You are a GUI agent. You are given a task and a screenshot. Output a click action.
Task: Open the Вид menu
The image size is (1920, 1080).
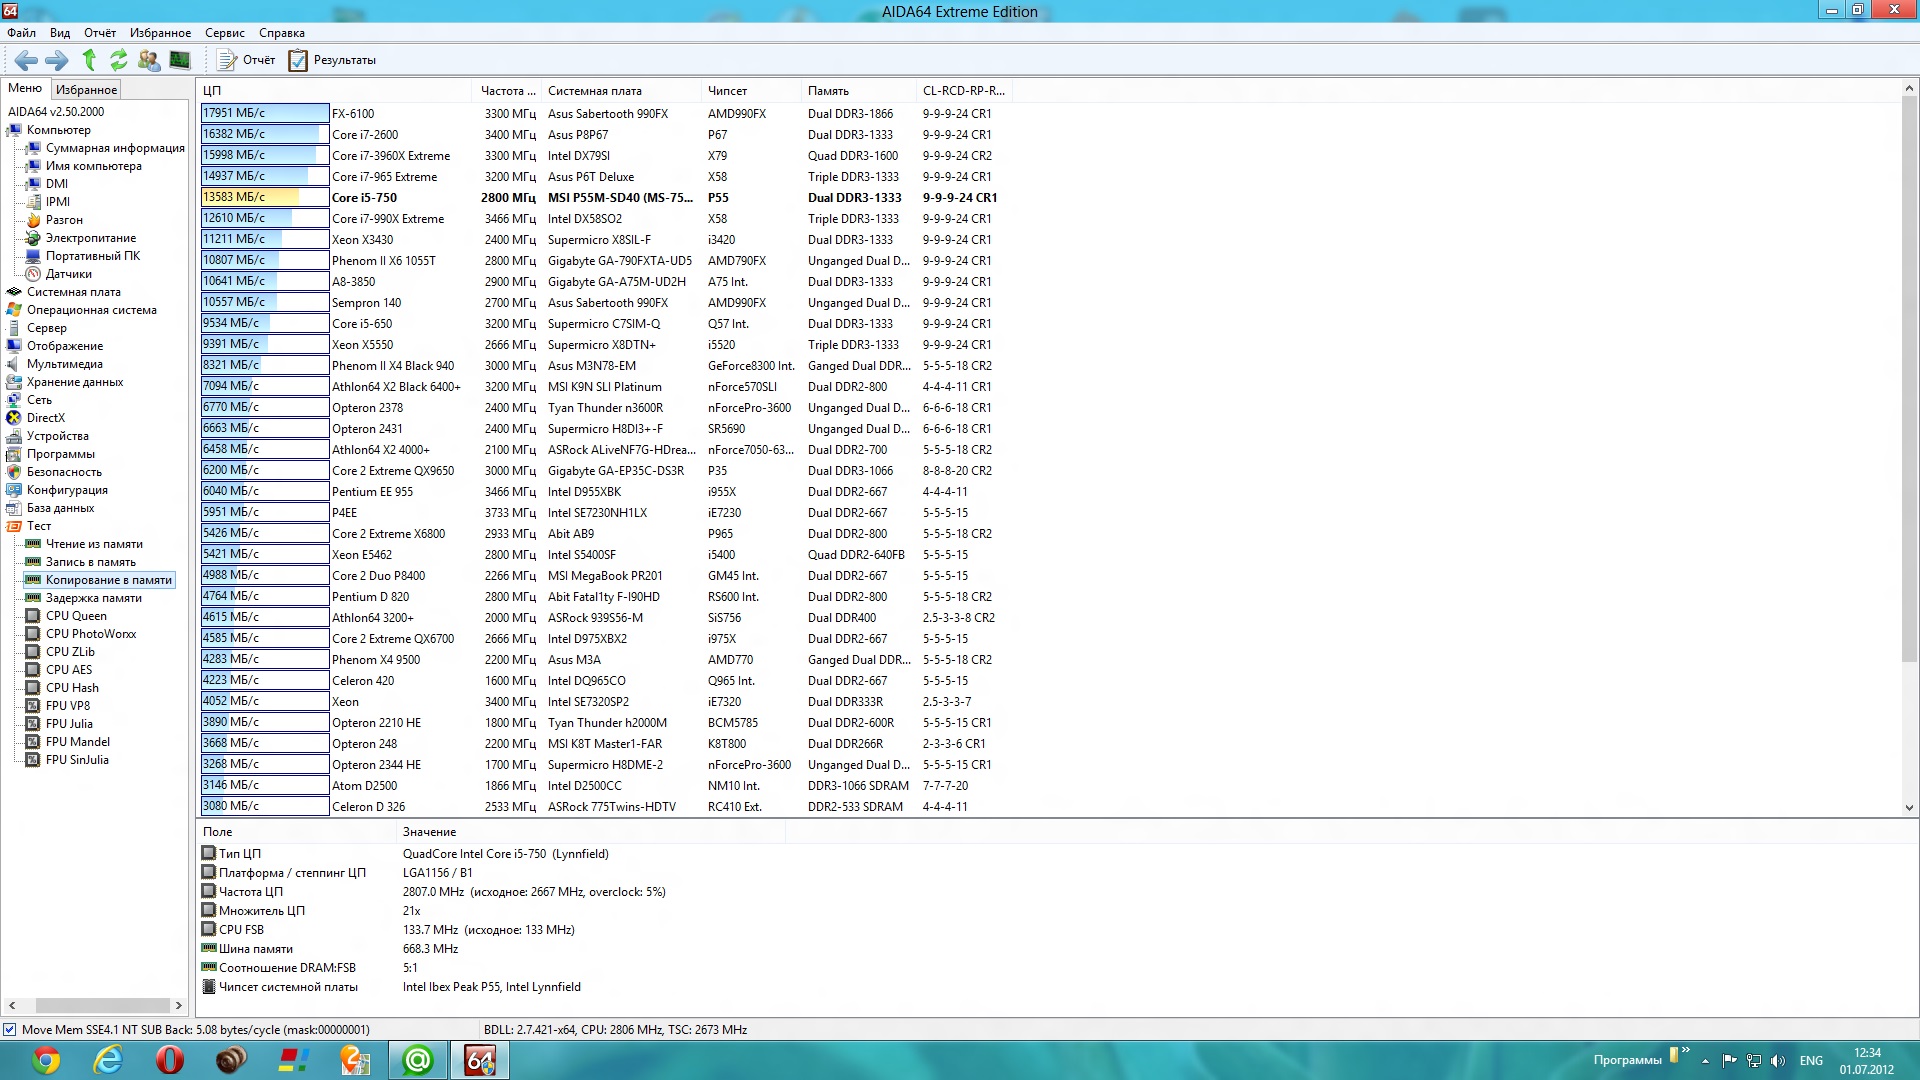[60, 33]
